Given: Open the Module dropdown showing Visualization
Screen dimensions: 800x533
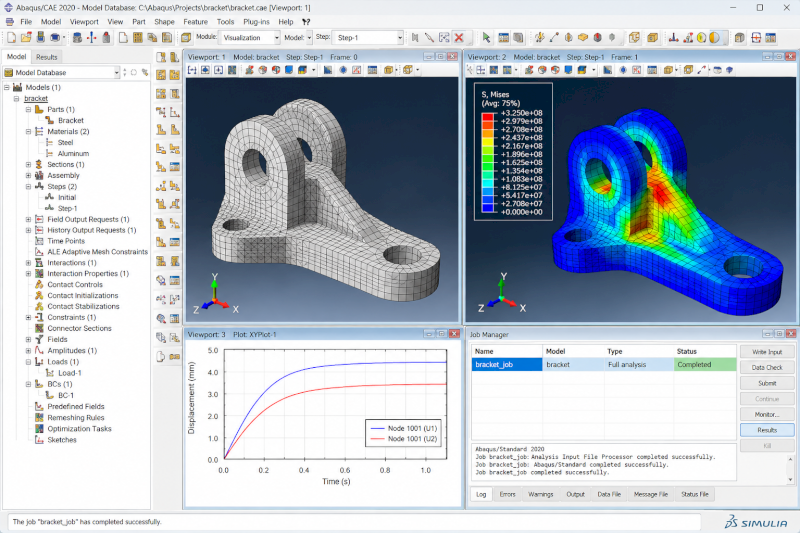Looking at the screenshot, I should point(251,37).
